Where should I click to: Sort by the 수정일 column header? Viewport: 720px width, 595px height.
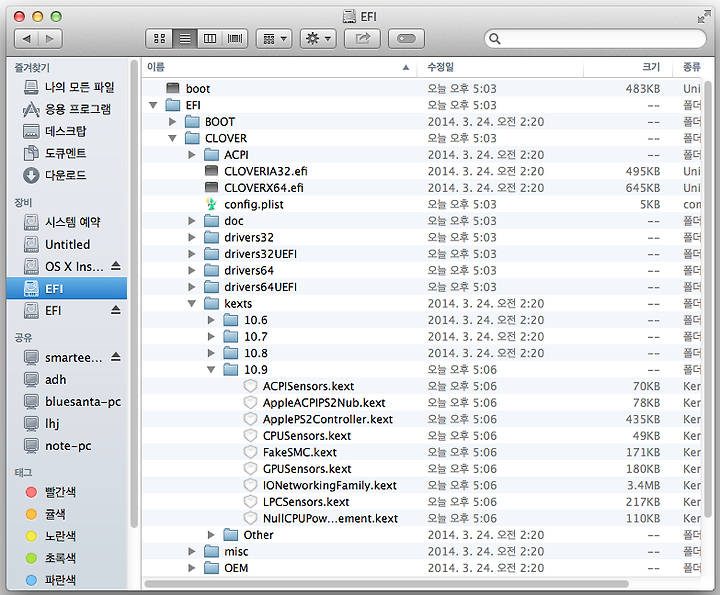500,67
